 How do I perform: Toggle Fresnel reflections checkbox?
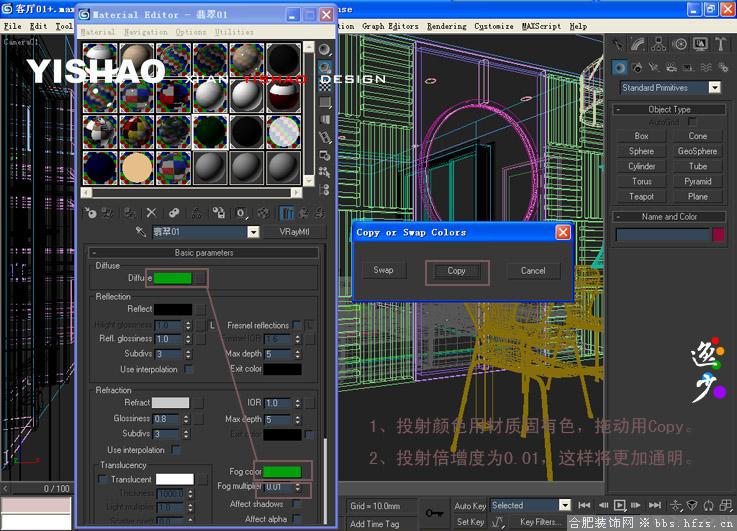297,325
